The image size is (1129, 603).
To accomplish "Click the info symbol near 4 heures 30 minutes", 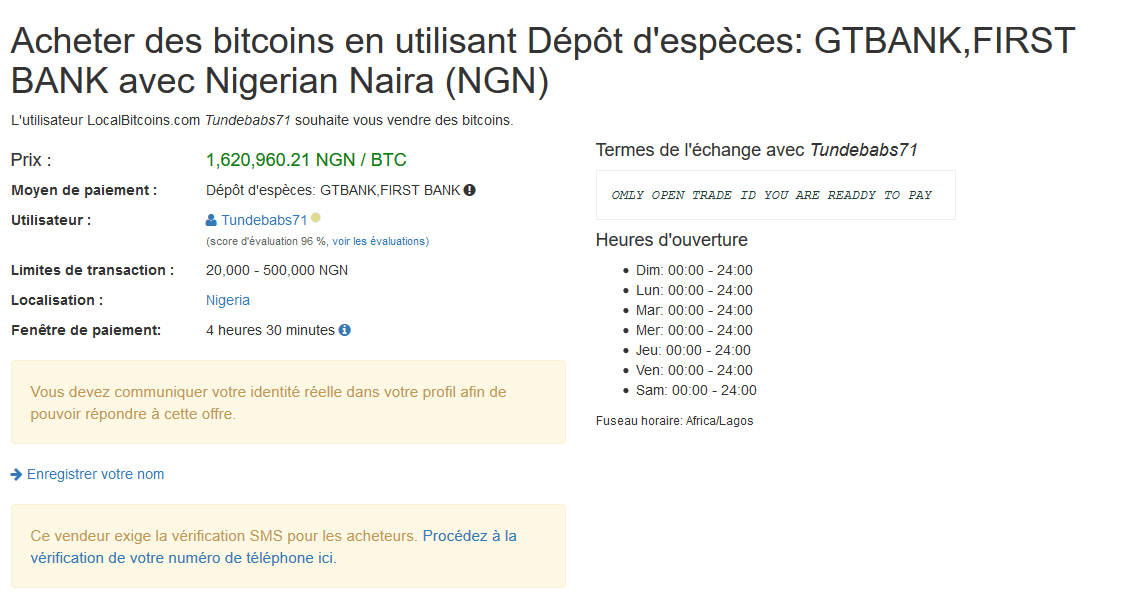I will tap(344, 330).
